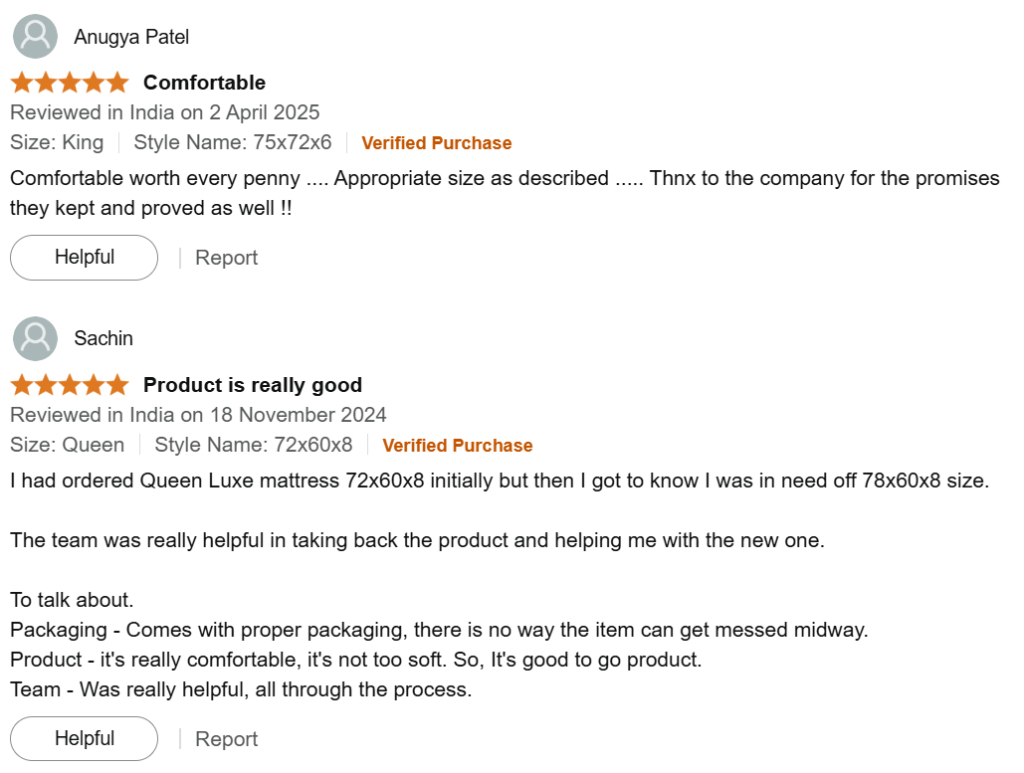This screenshot has width=1024, height=773.
Task: Click the star rating on the 'Comfortable' review
Action: 70,82
